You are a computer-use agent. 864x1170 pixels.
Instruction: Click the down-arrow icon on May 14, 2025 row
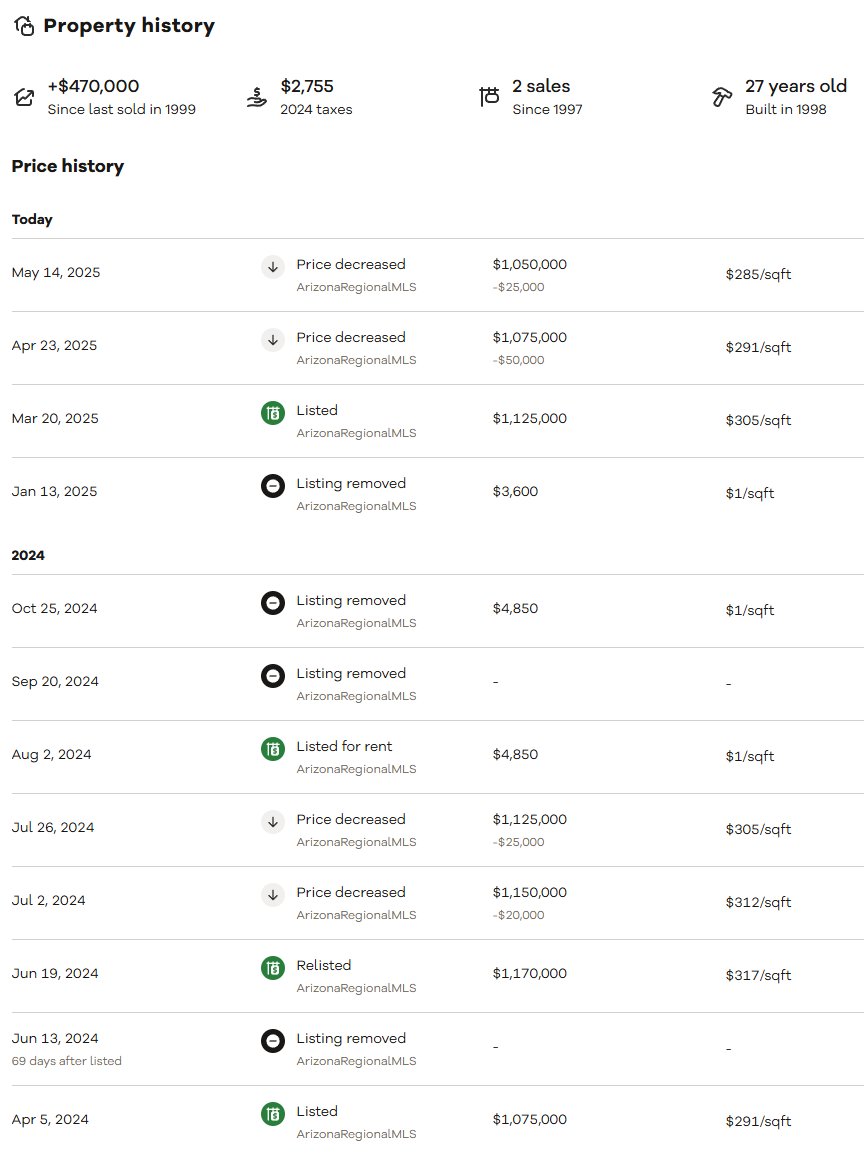(273, 266)
